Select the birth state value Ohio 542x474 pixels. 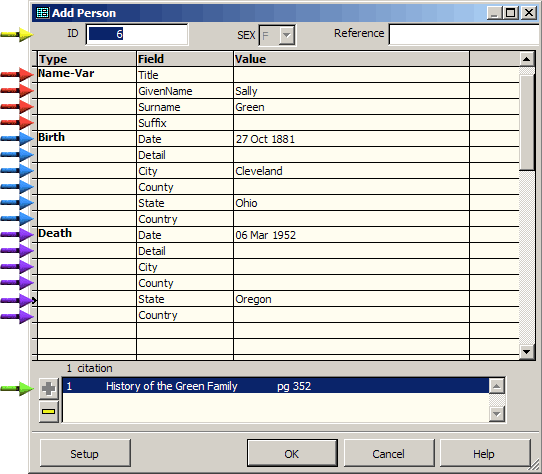tap(352, 203)
